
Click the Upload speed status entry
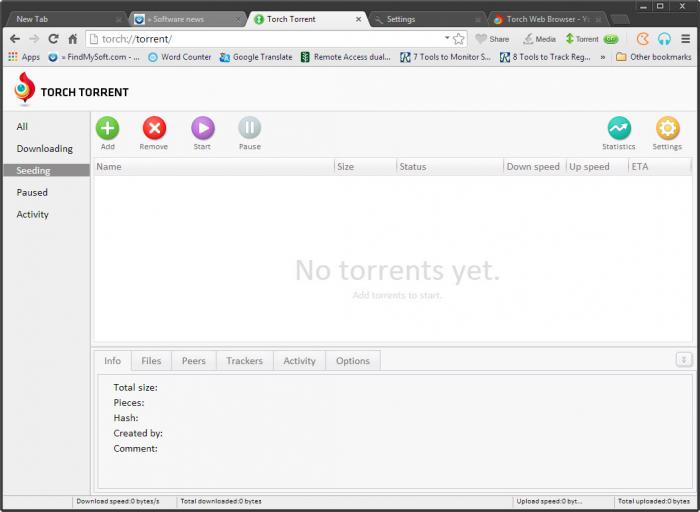(549, 501)
